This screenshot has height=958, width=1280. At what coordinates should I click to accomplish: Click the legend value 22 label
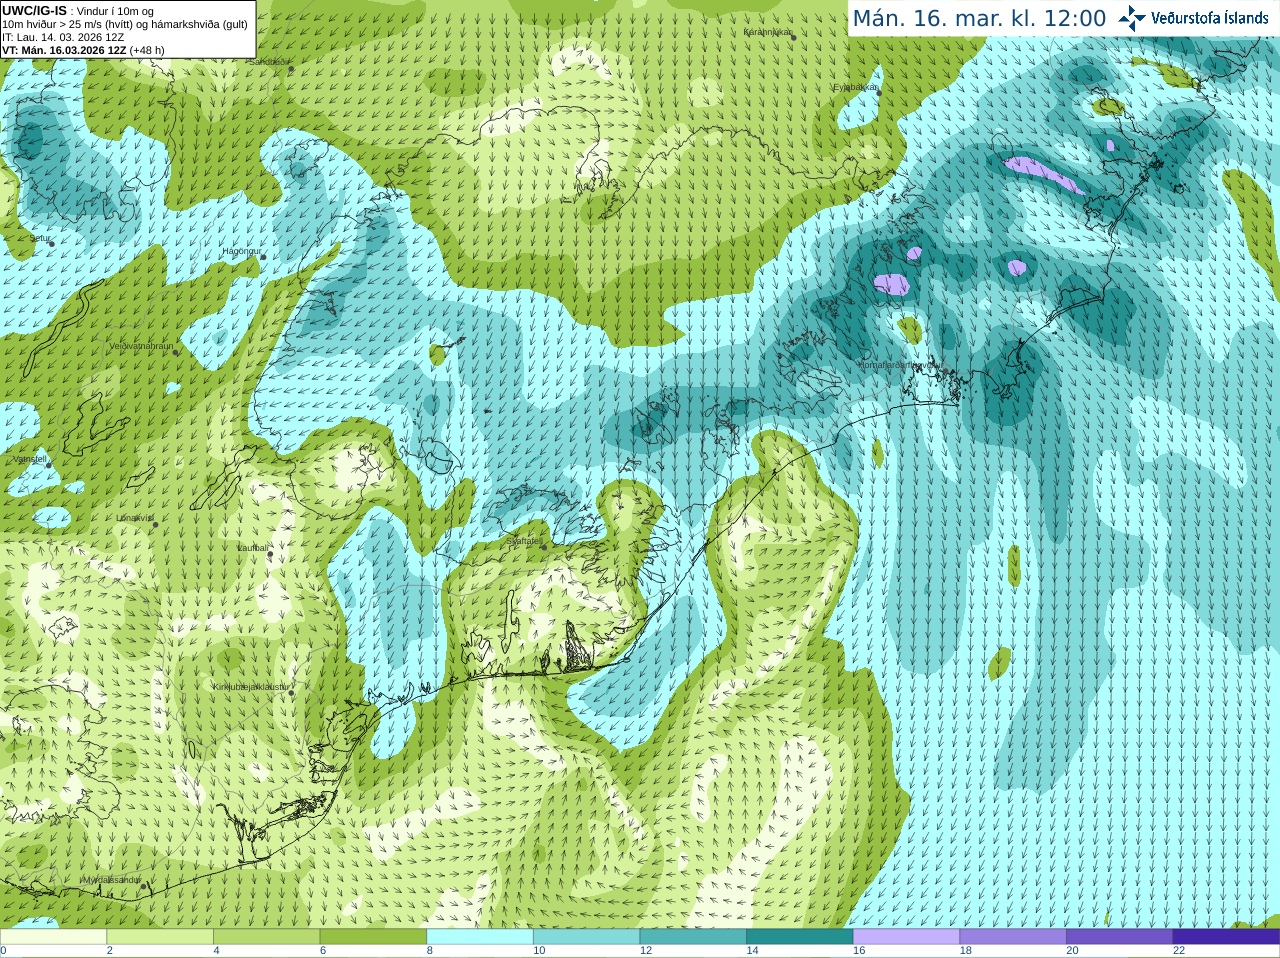pos(1179,951)
